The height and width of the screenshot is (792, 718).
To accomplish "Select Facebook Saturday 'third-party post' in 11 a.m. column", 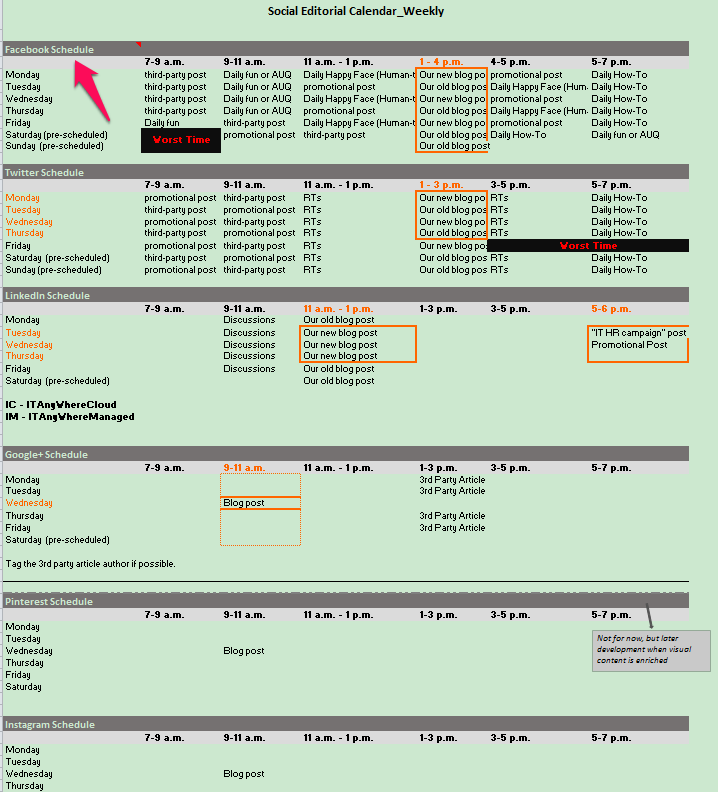I will point(334,135).
